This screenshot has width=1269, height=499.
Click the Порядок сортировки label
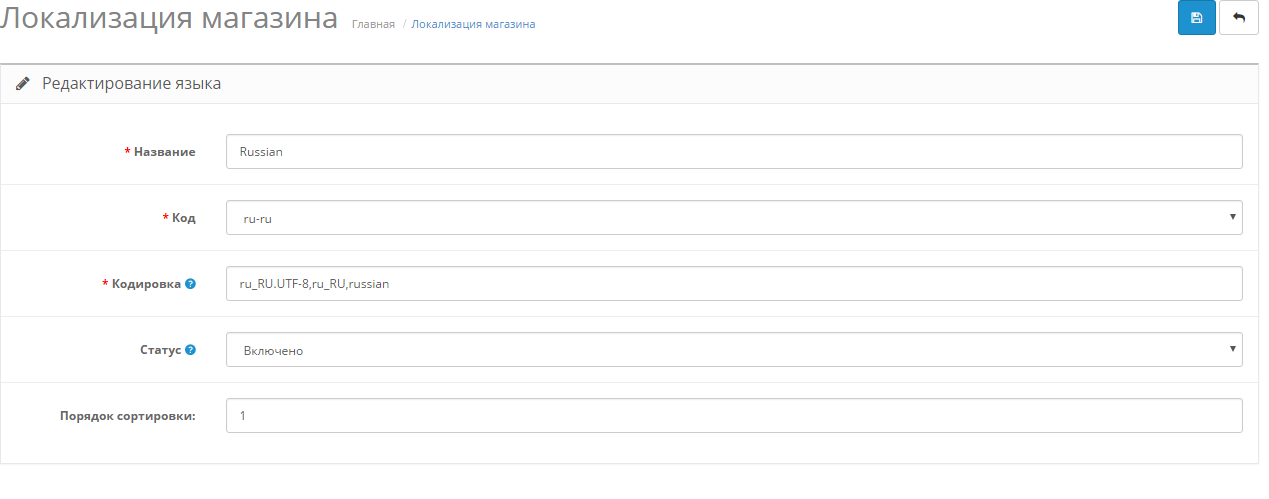coord(127,416)
